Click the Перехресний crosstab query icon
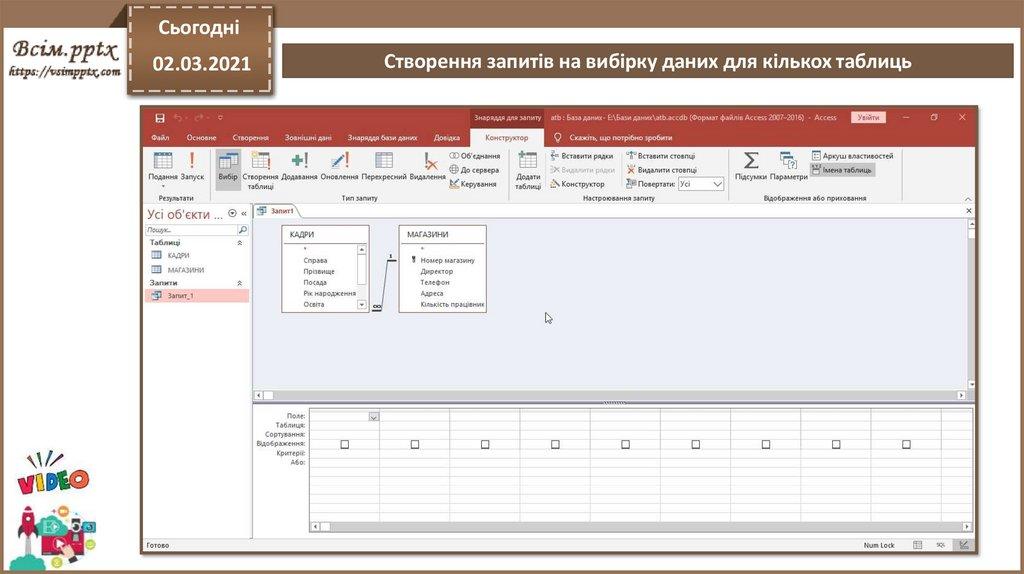Screen dimensions: 1024x574 tap(384, 163)
